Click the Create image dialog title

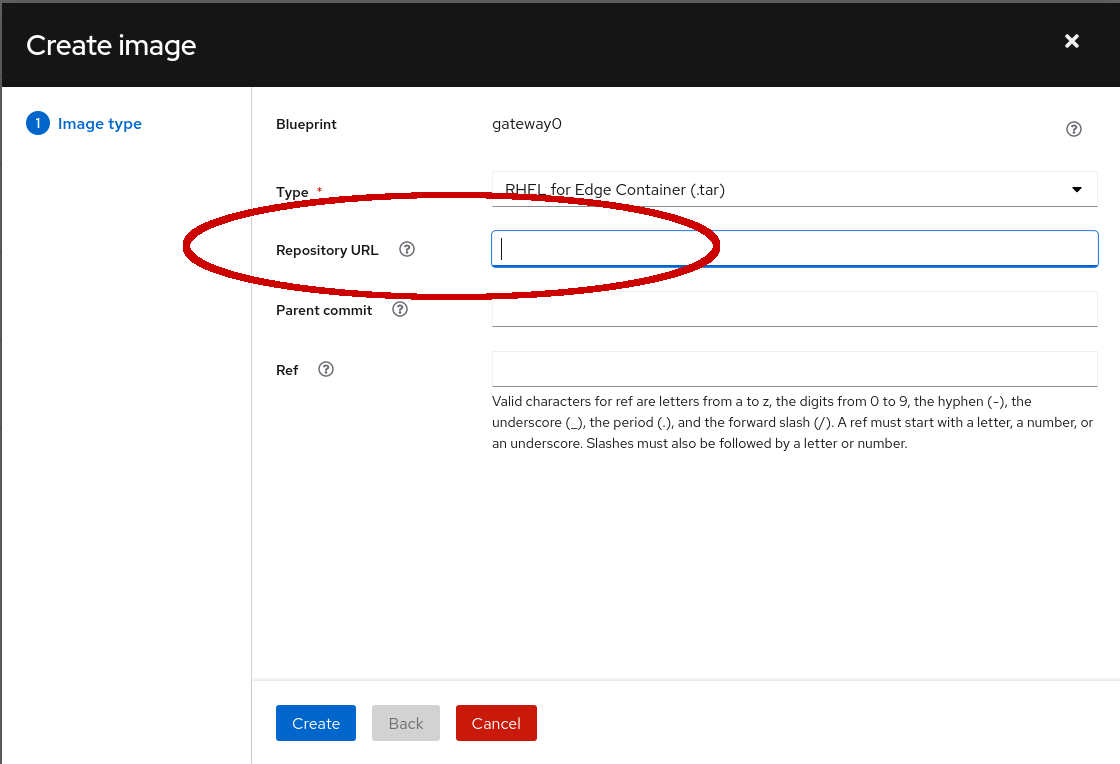(x=111, y=45)
